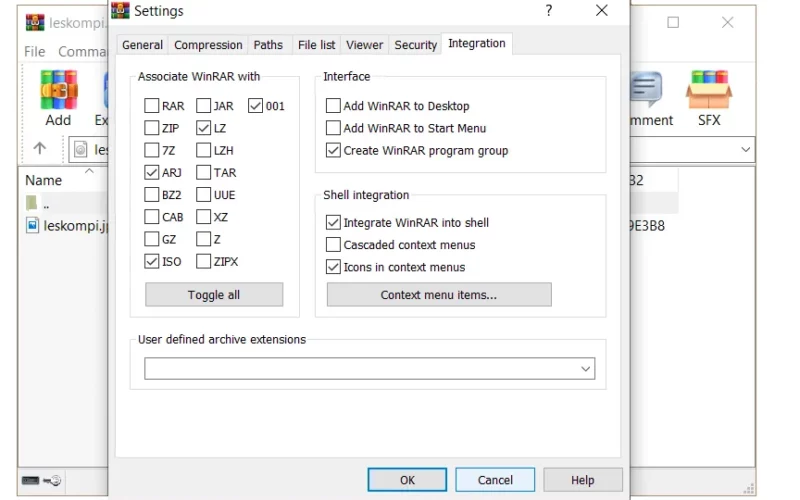Check the TAR association box
The height and width of the screenshot is (500, 800).
point(203,172)
